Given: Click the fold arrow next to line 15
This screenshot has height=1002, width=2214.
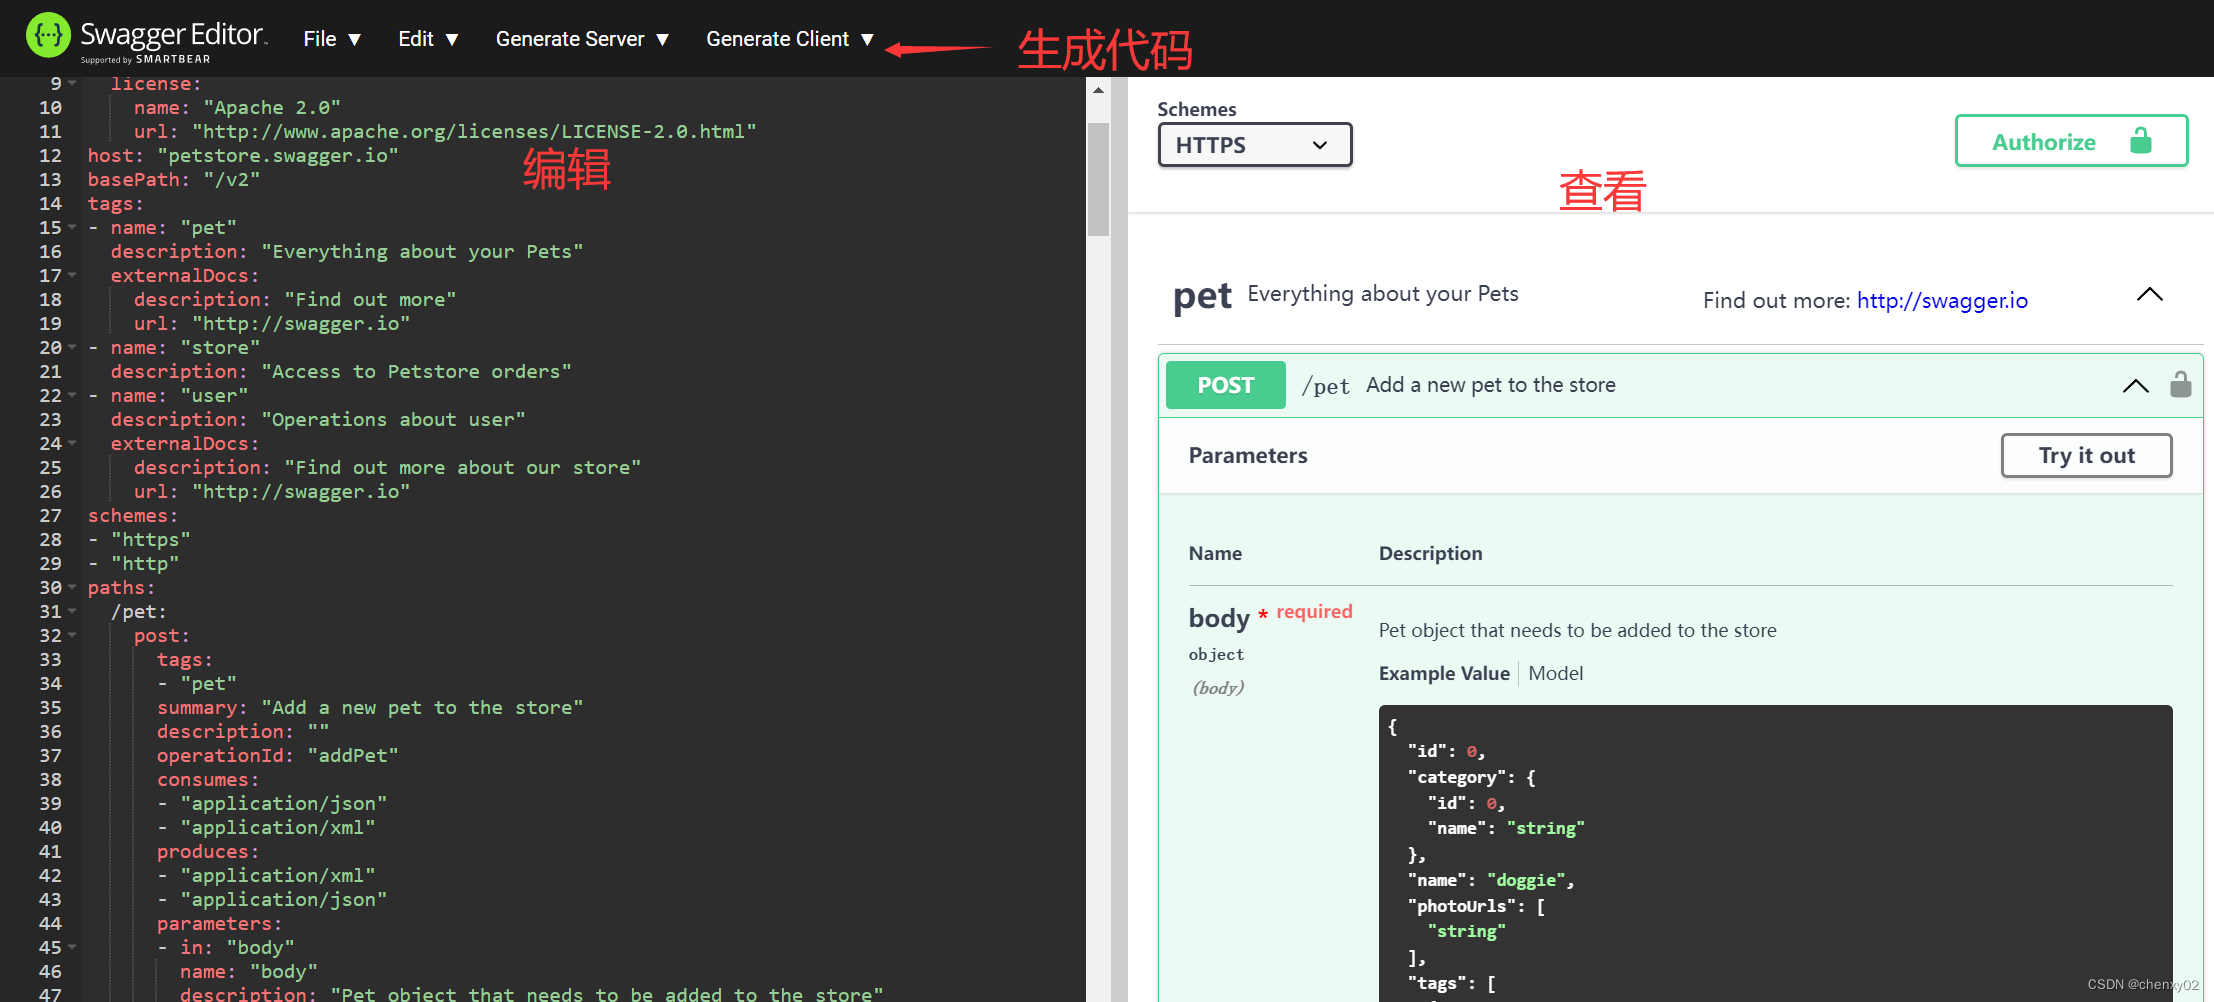Looking at the screenshot, I should [74, 227].
